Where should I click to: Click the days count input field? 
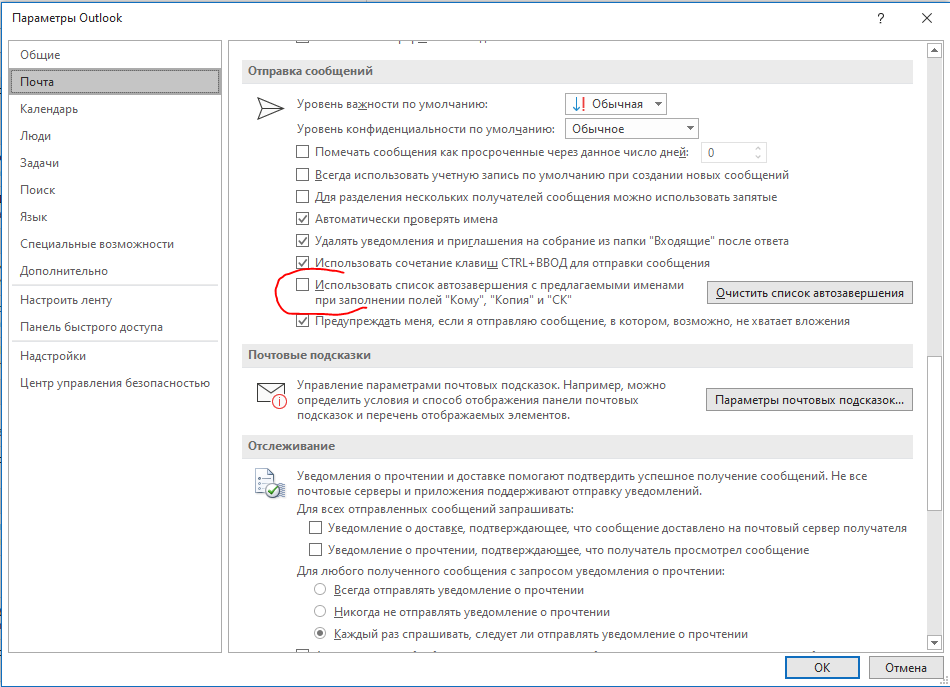click(x=726, y=153)
